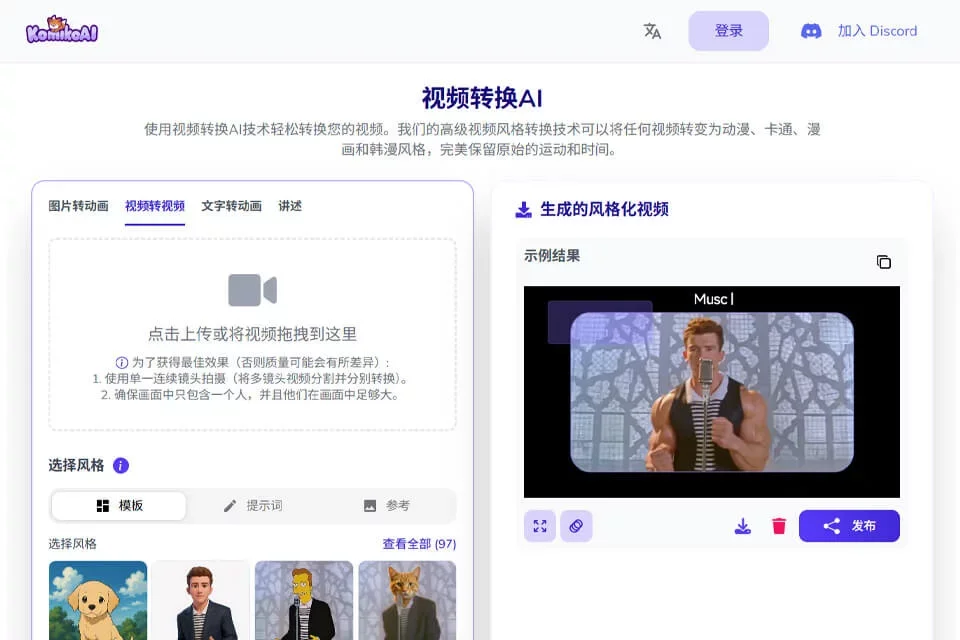
Task: Open the 加入 Discord link
Action: (877, 31)
